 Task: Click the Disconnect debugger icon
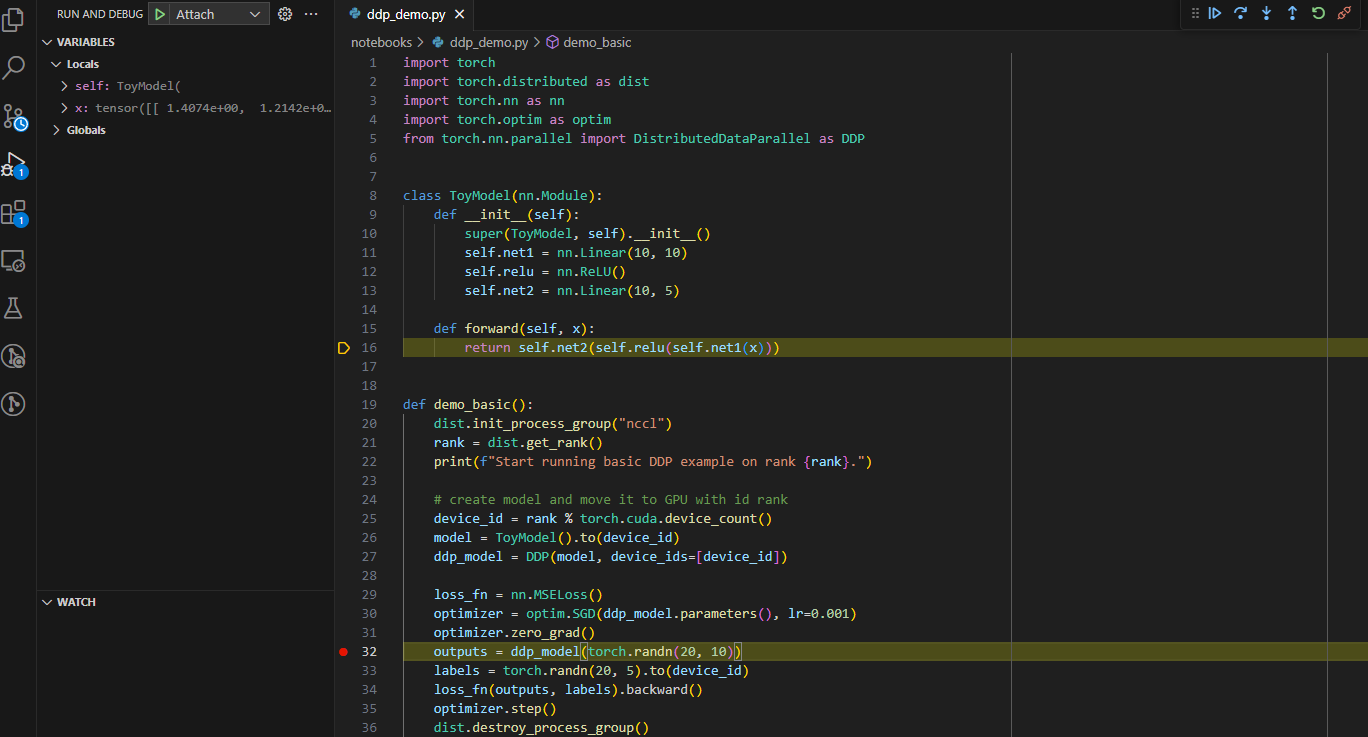(x=1344, y=13)
